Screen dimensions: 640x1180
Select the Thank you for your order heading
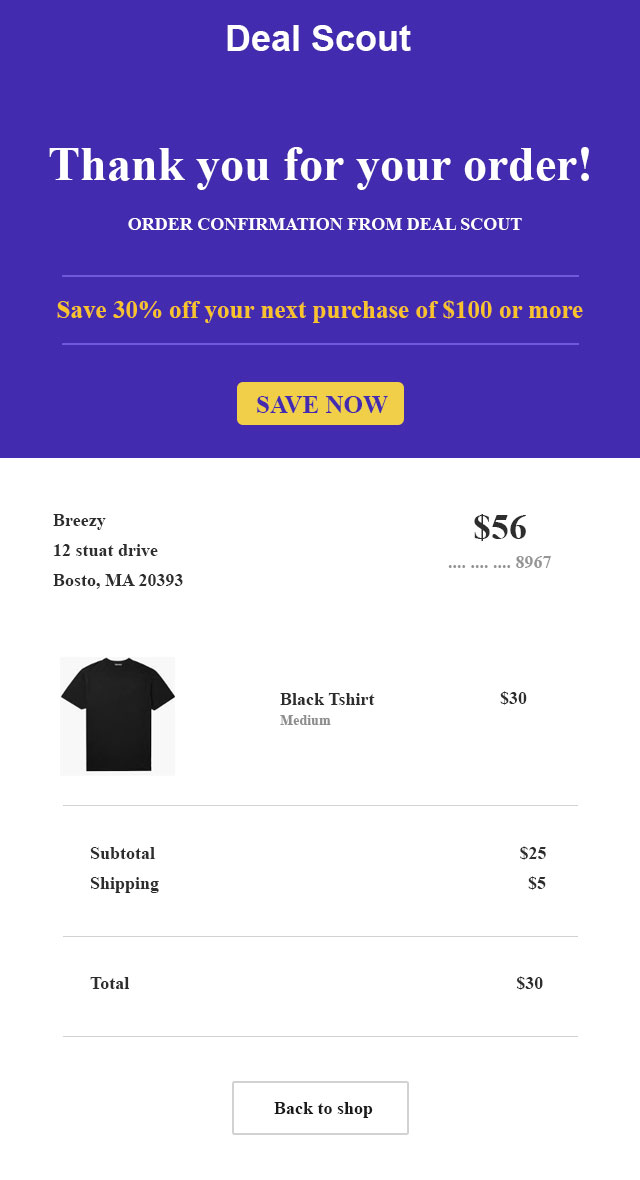tap(320, 165)
